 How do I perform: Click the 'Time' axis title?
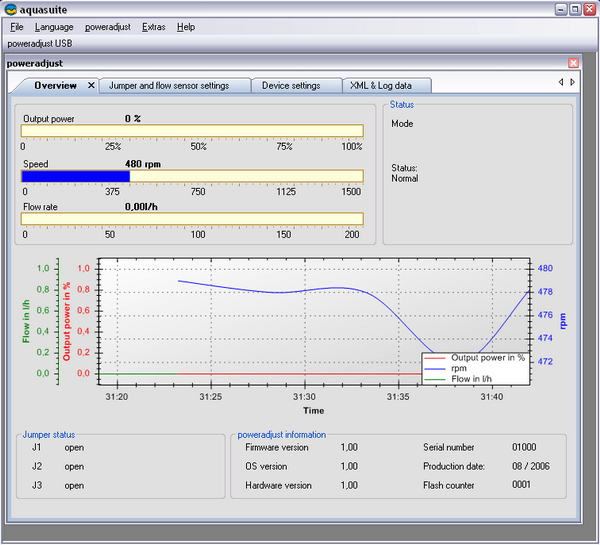313,411
